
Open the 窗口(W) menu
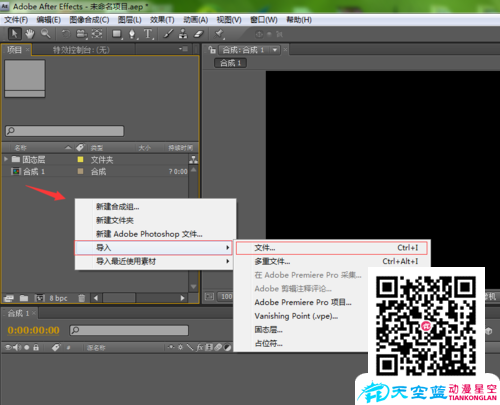coord(264,20)
